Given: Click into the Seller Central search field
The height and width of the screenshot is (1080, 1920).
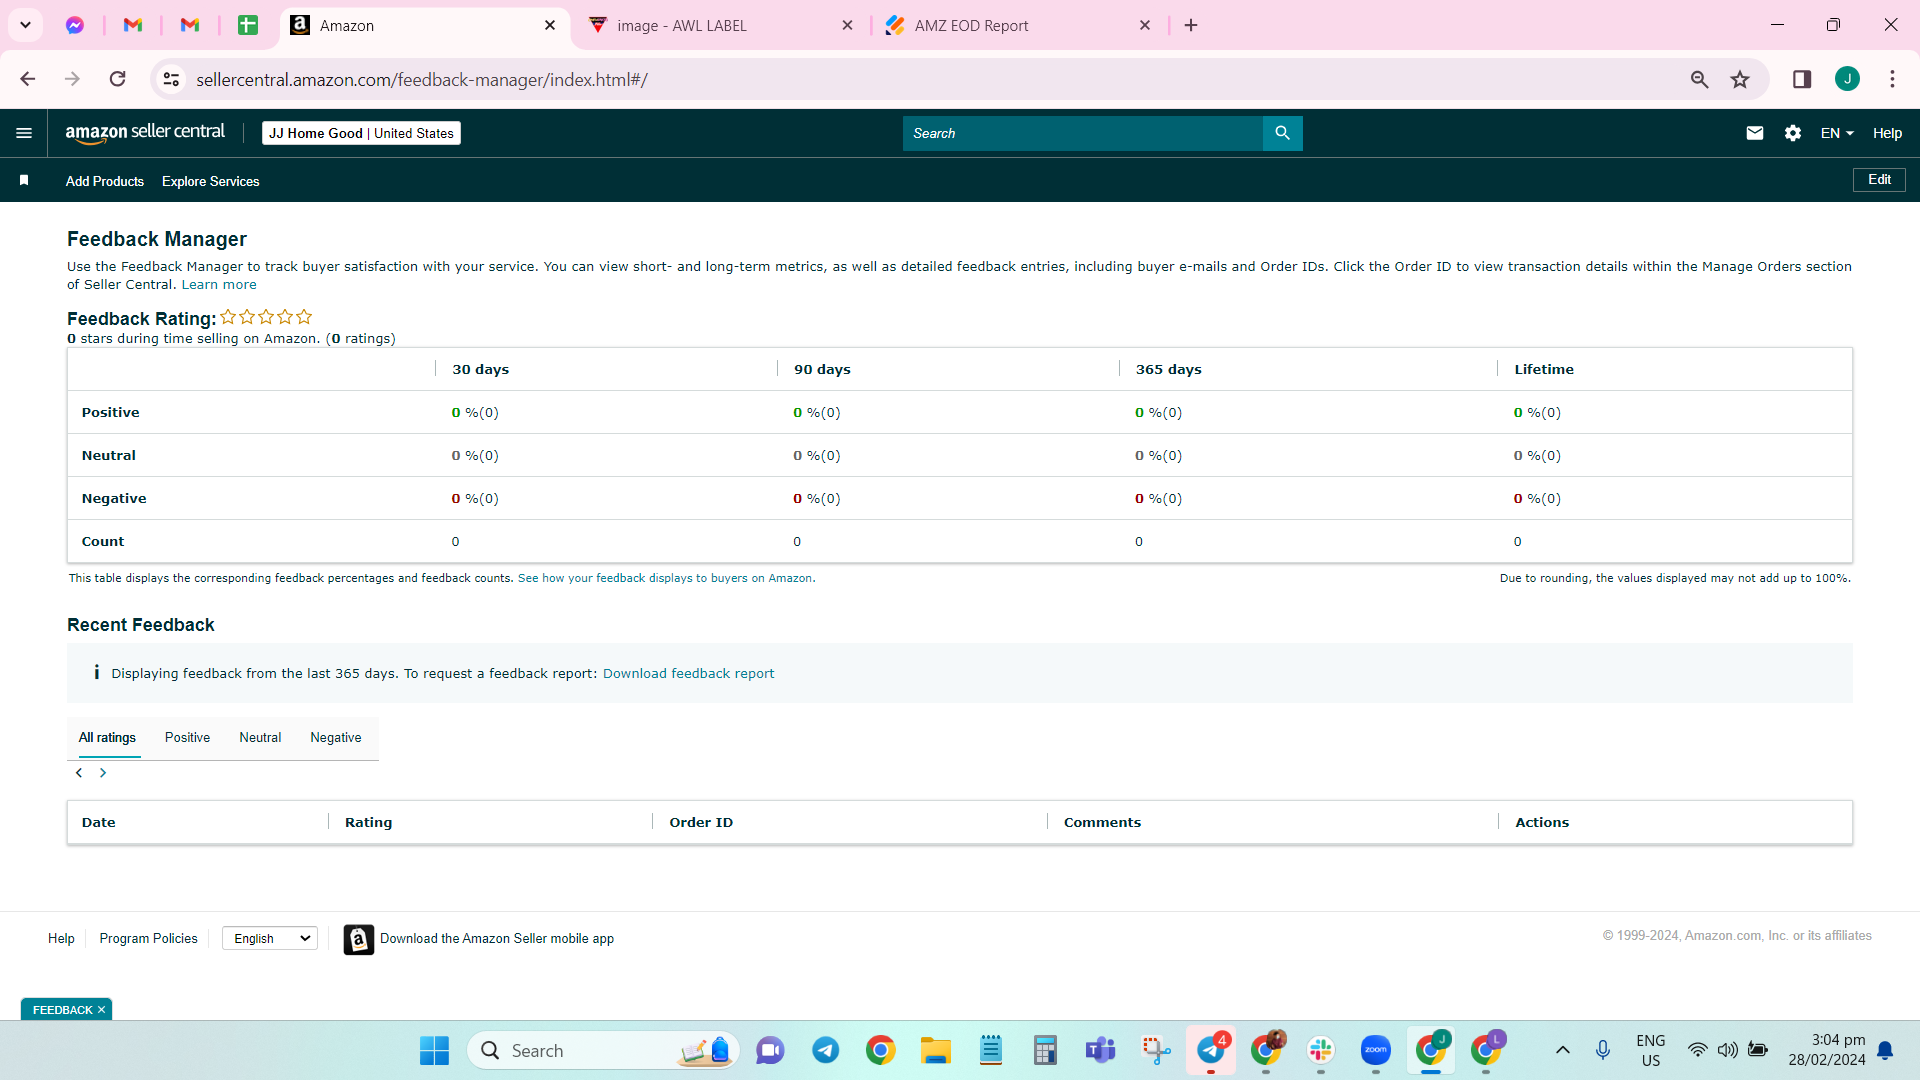Looking at the screenshot, I should pyautogui.click(x=1083, y=133).
